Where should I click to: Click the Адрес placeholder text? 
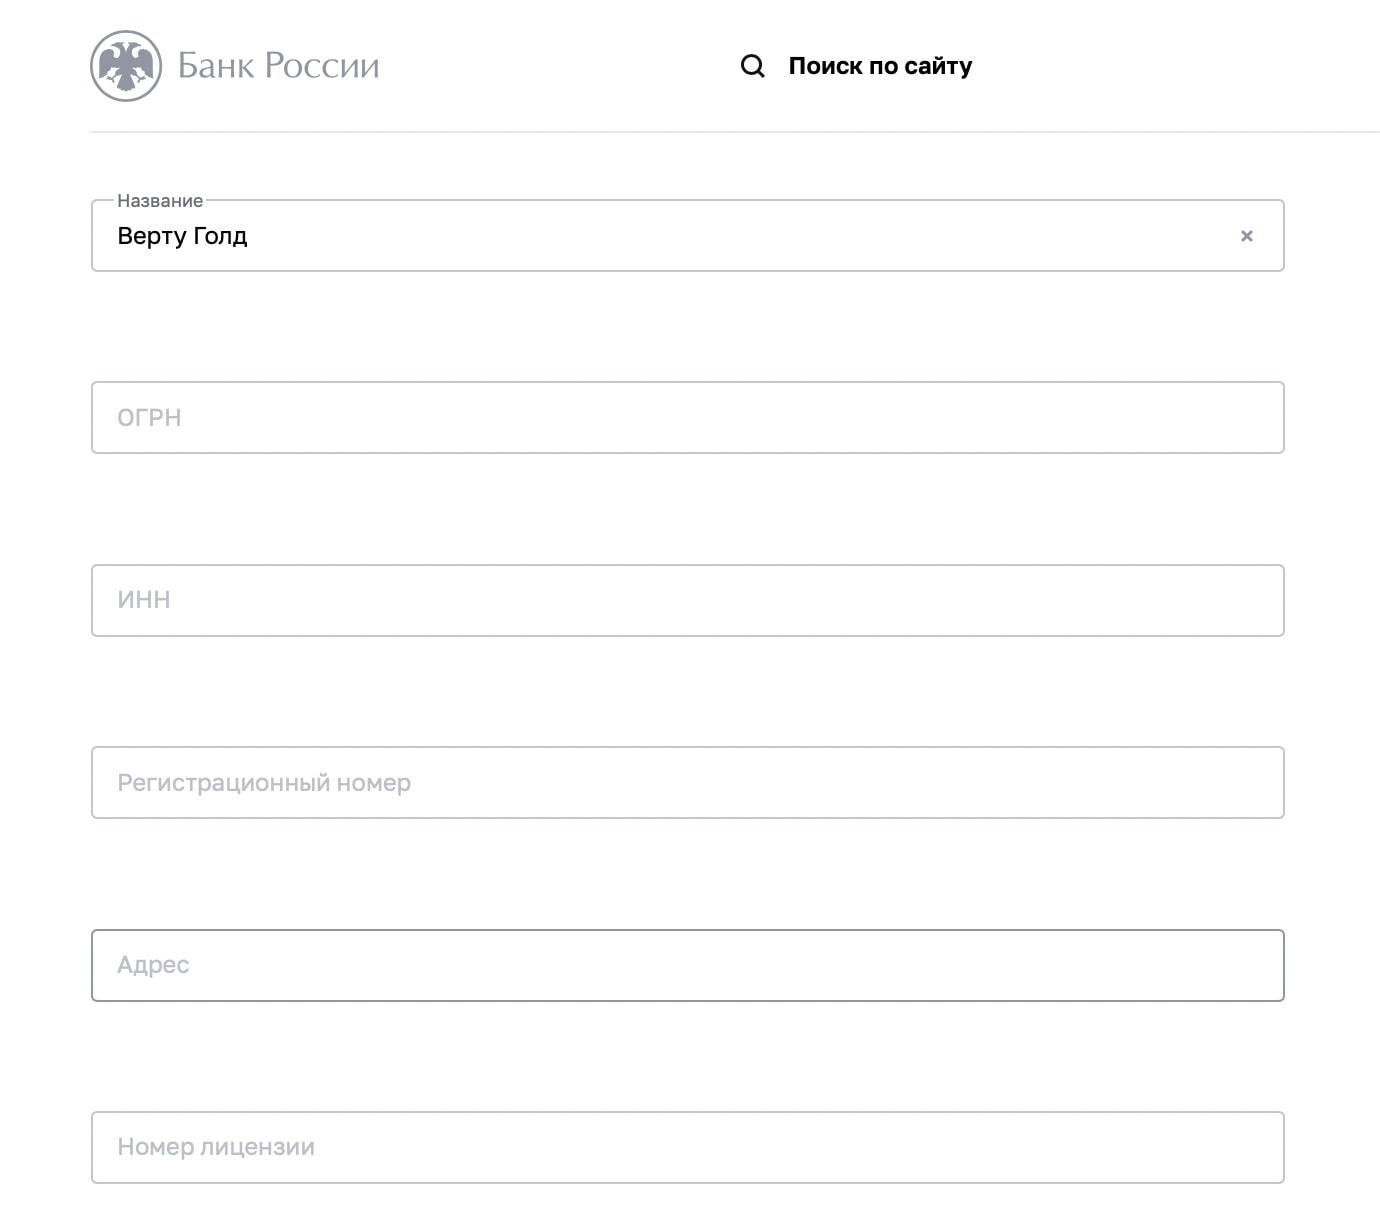pyautogui.click(x=153, y=966)
